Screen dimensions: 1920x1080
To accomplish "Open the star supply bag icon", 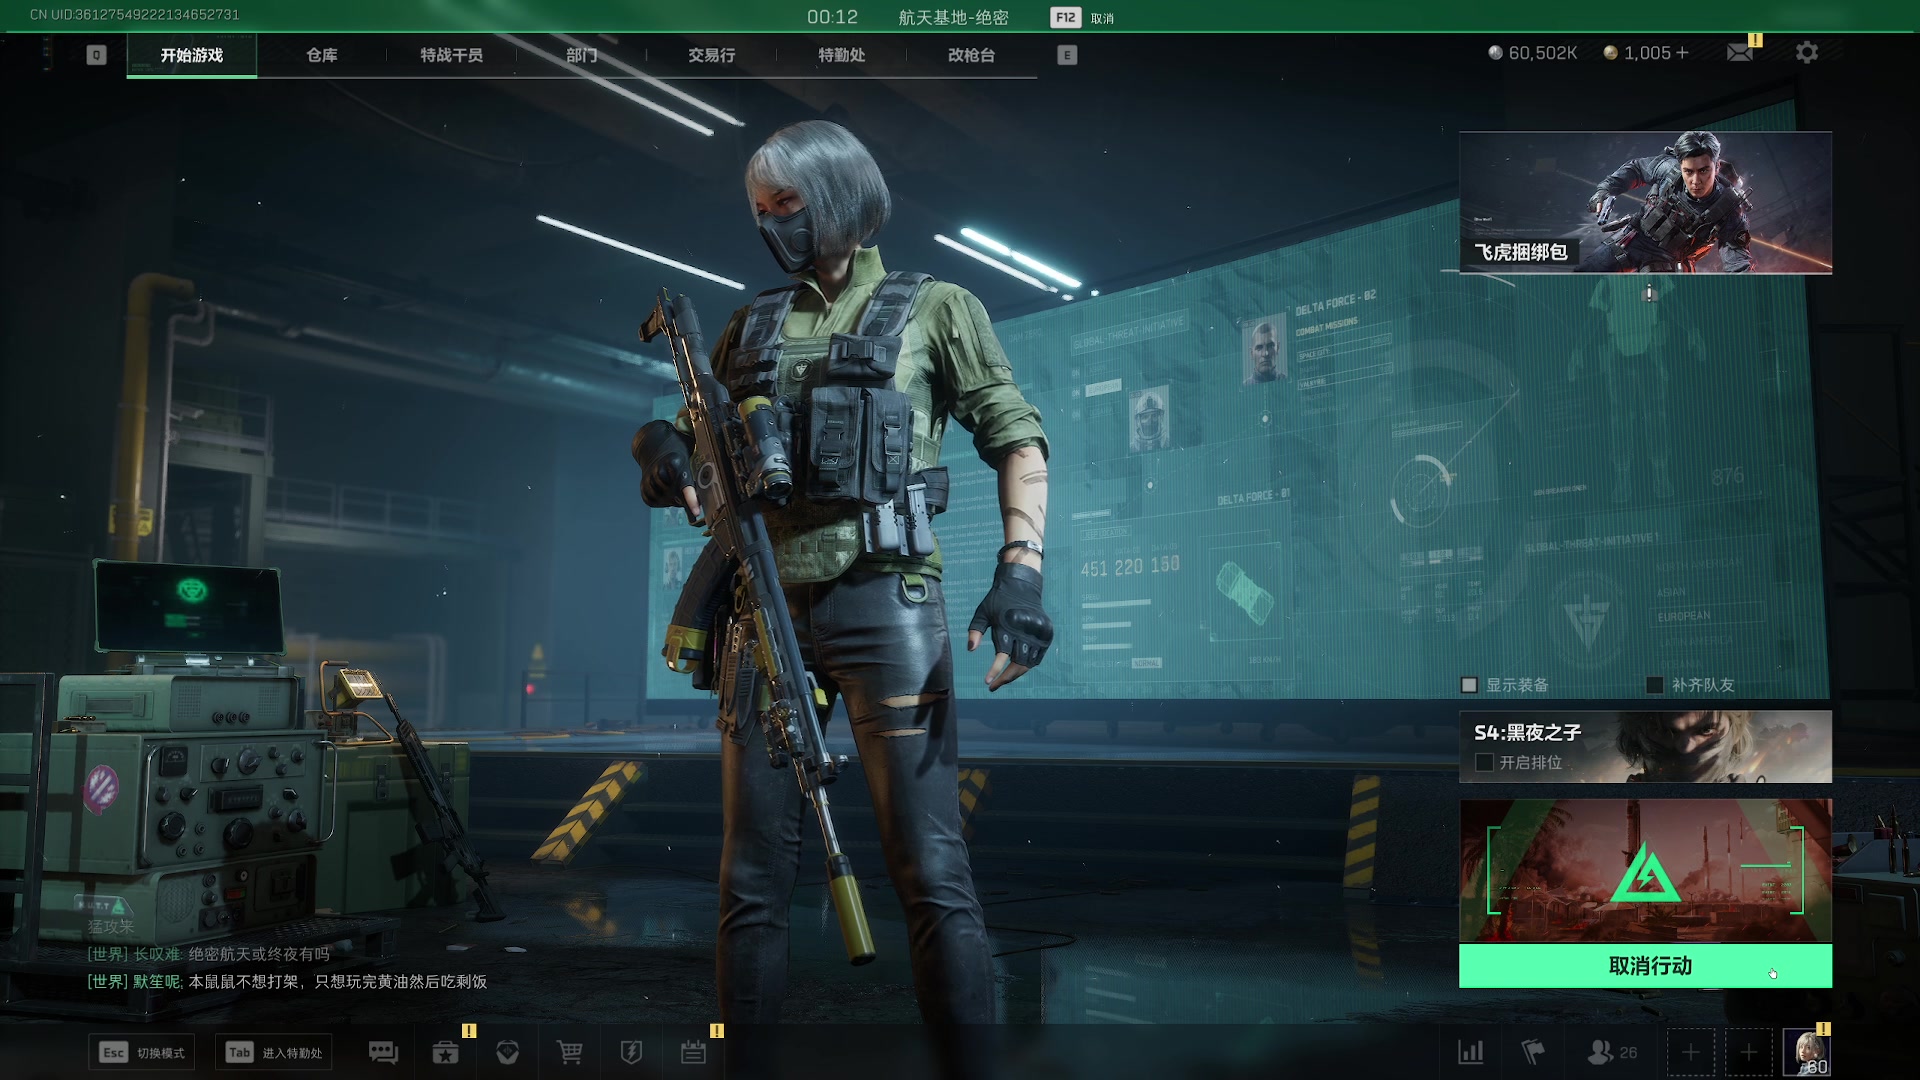I will click(x=445, y=1052).
